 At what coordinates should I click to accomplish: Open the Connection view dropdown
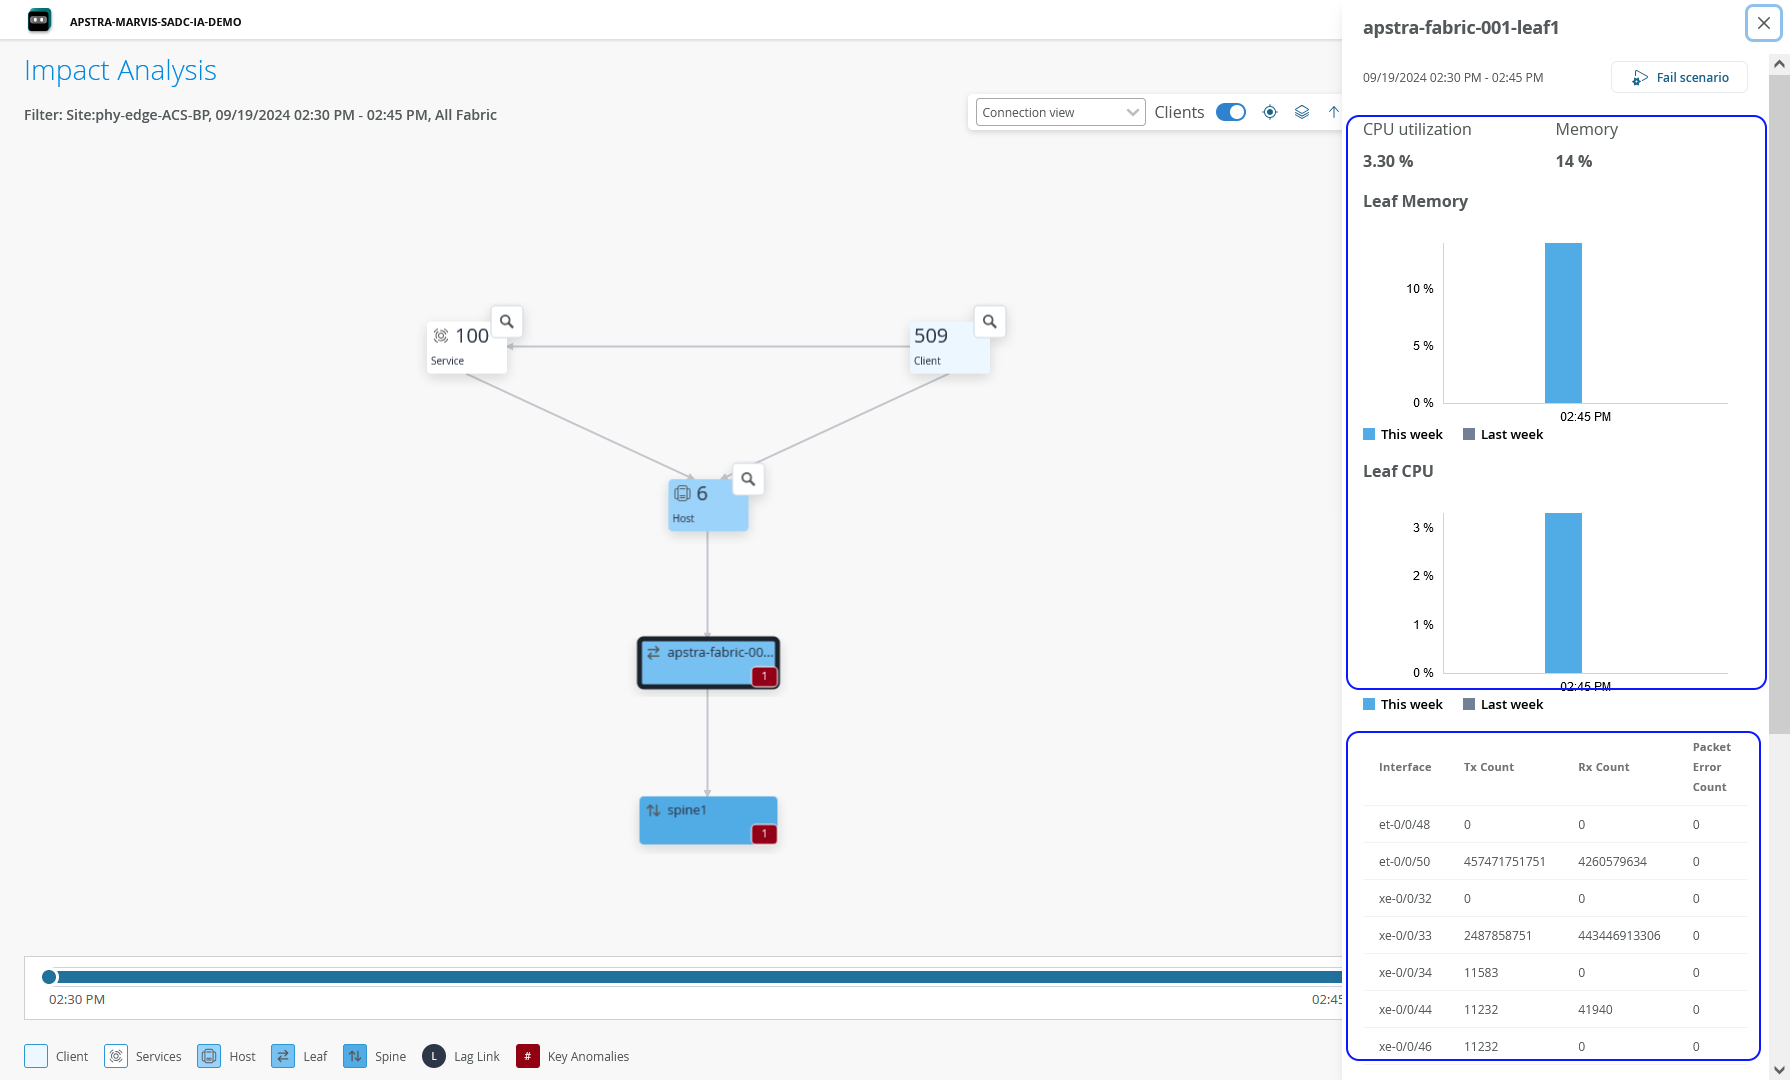click(1060, 112)
